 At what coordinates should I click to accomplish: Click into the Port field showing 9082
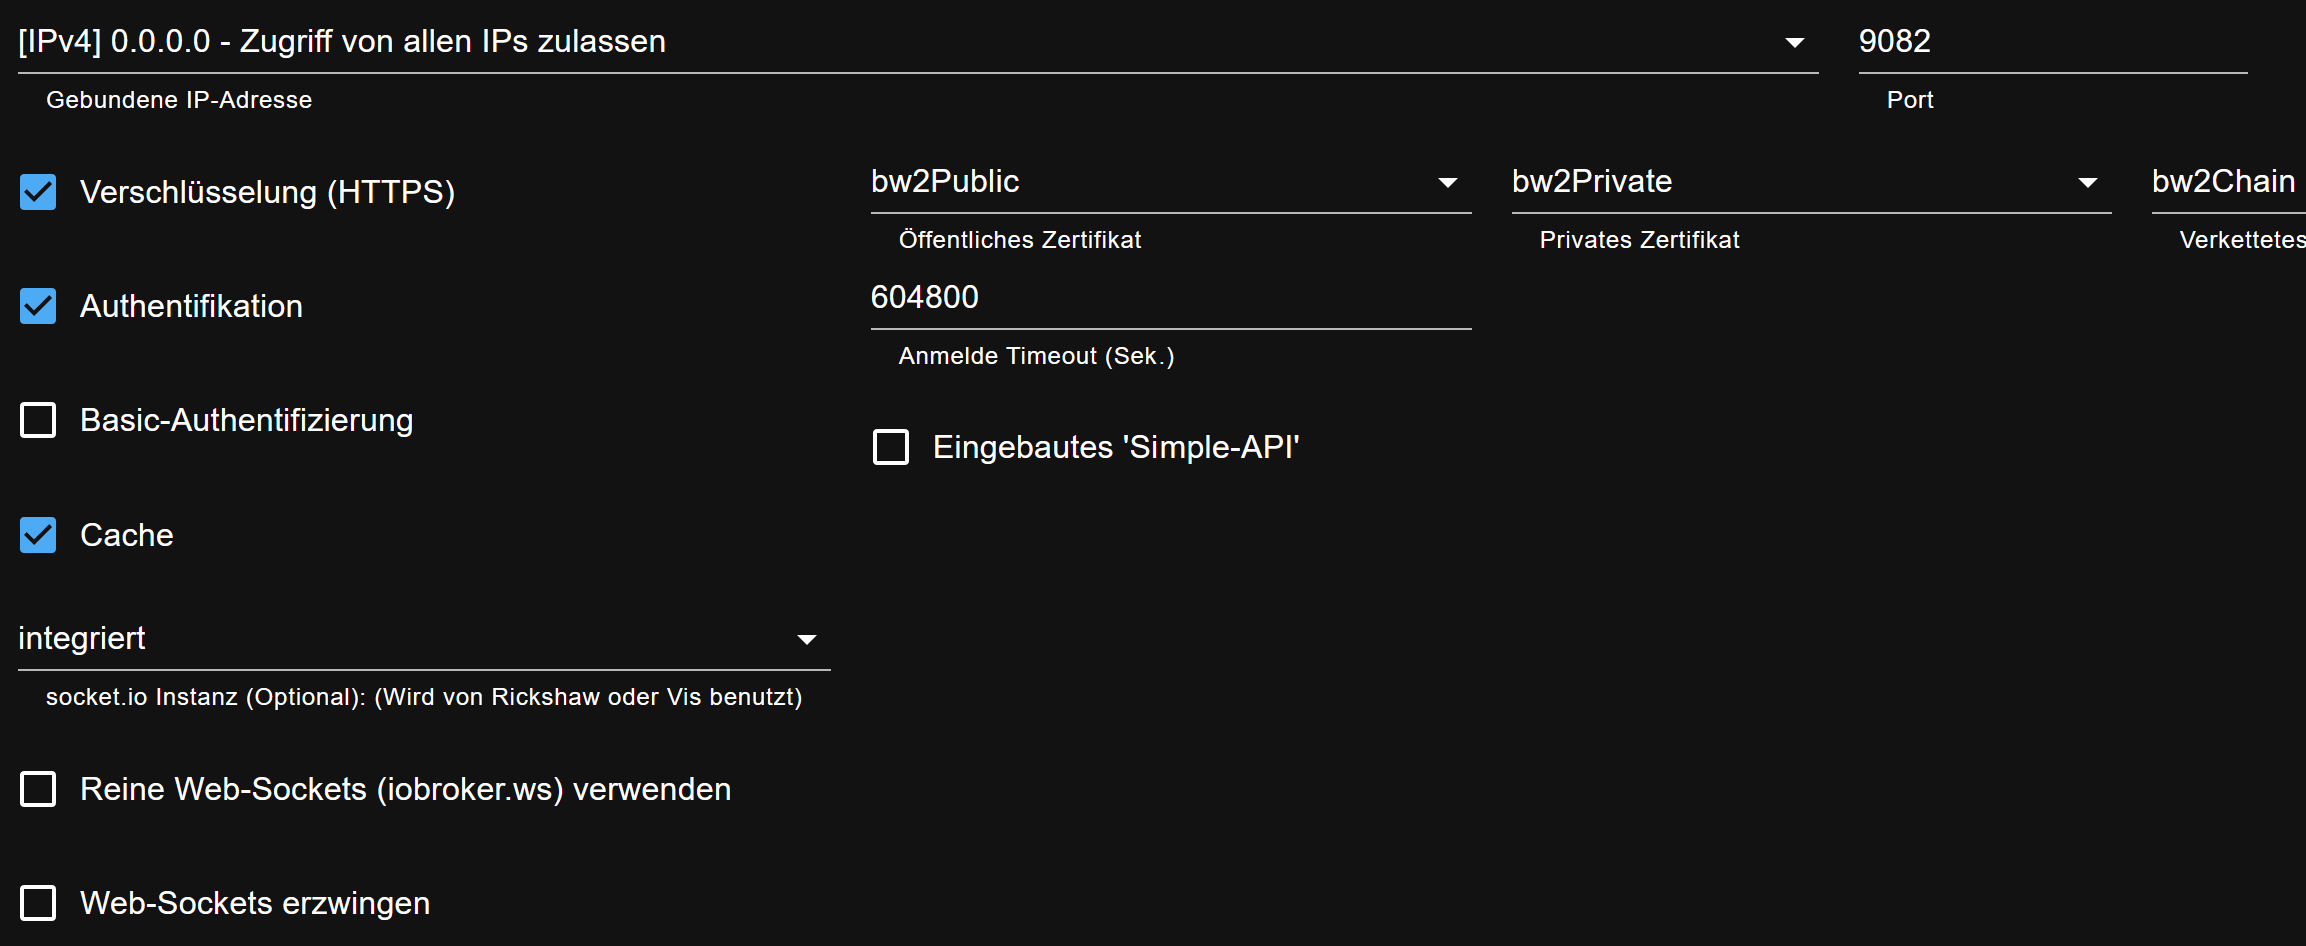click(2050, 42)
